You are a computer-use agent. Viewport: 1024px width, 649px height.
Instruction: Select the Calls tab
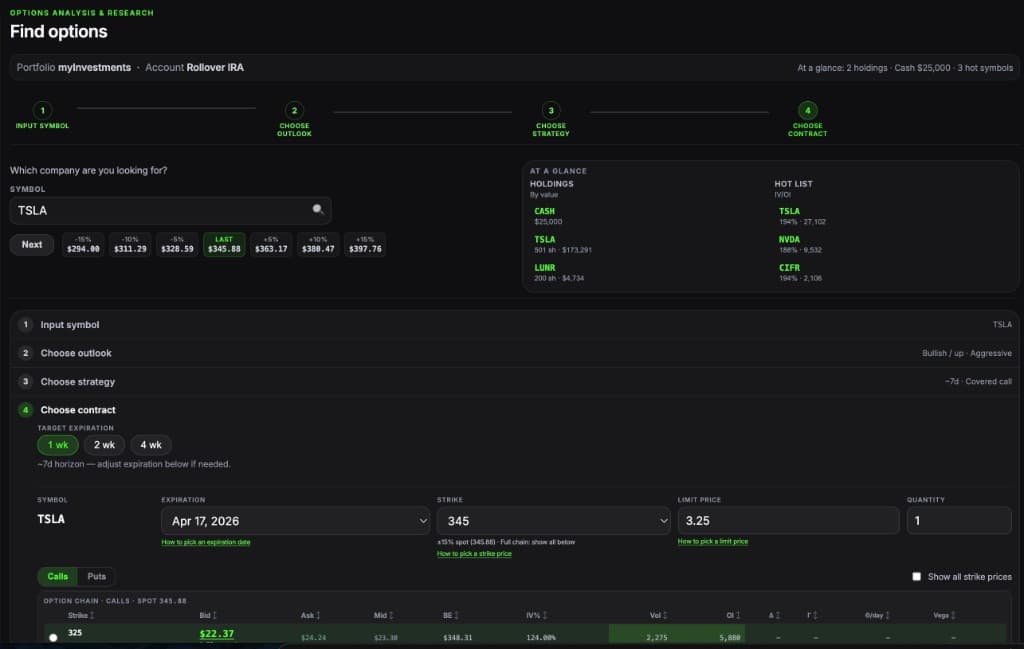(x=57, y=576)
